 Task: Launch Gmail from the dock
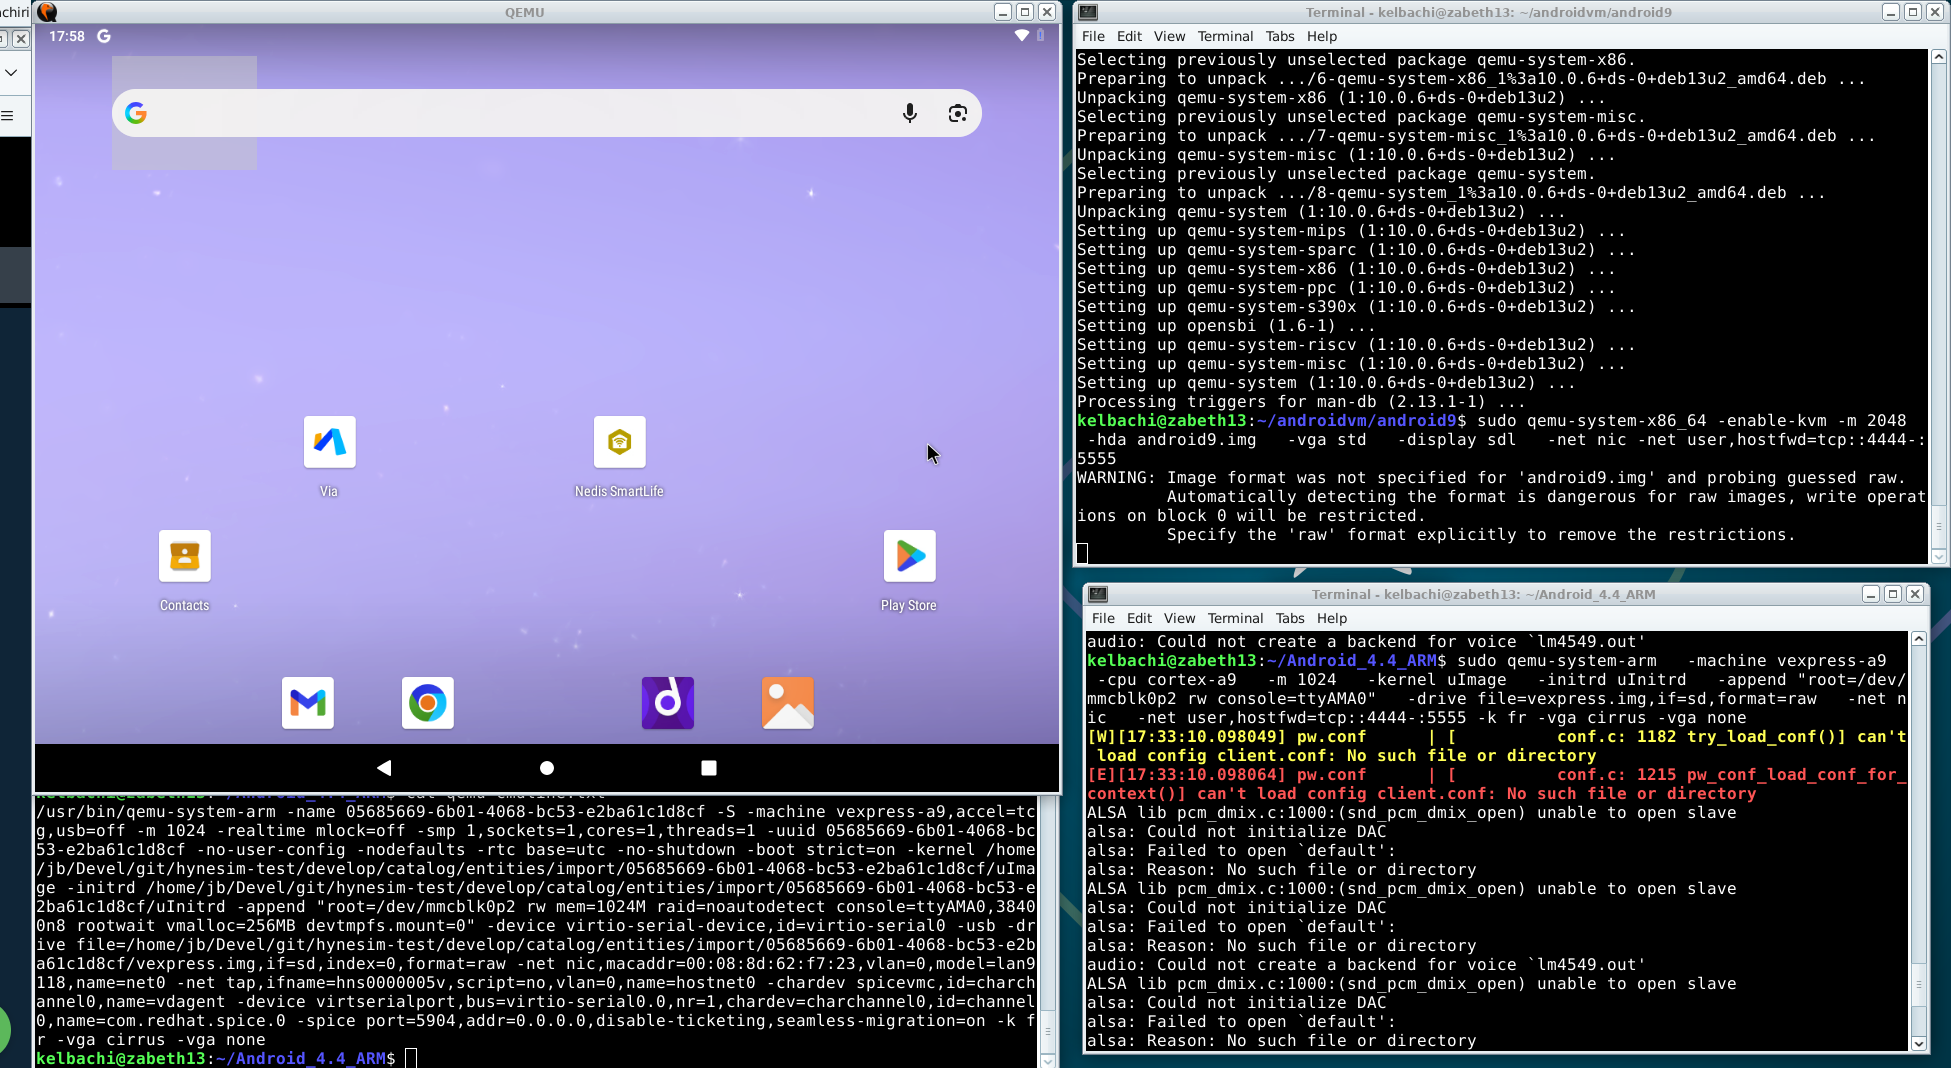pos(308,703)
